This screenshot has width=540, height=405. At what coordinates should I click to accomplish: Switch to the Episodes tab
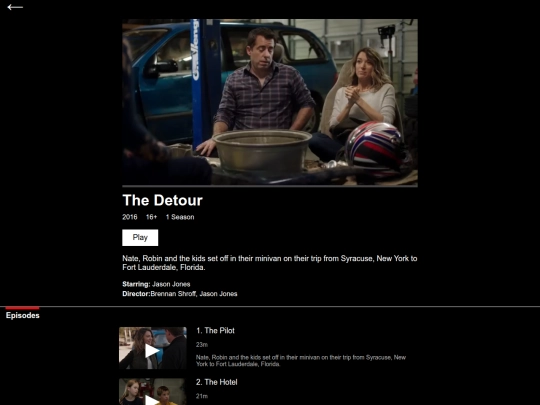[22, 315]
